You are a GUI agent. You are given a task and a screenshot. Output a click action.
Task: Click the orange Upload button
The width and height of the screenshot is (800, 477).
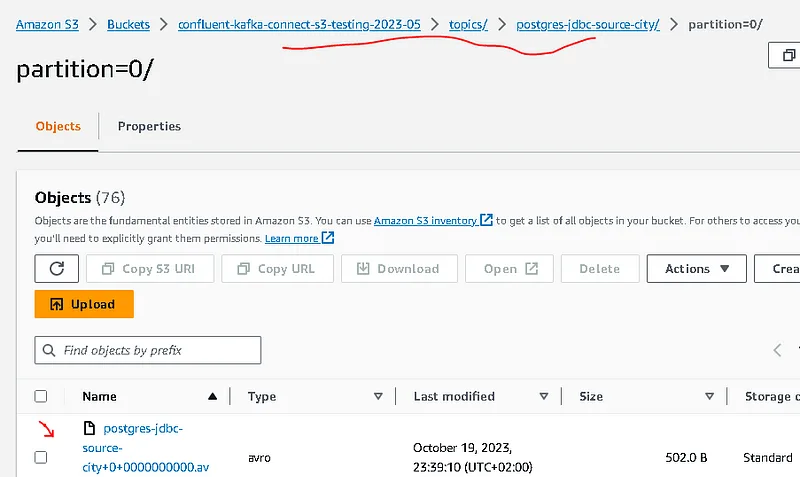tap(84, 304)
